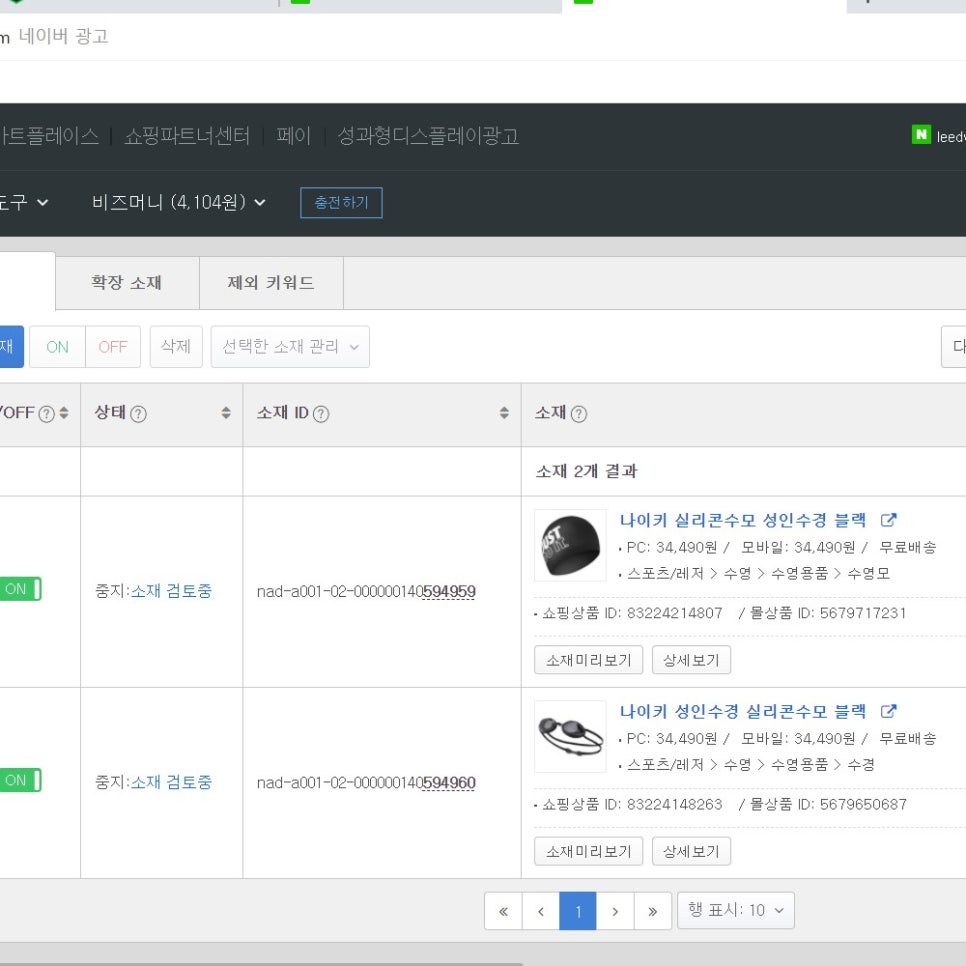
Task: Open 나이키 실리콘수모 성인수경 블랙 product link
Action: pos(742,520)
